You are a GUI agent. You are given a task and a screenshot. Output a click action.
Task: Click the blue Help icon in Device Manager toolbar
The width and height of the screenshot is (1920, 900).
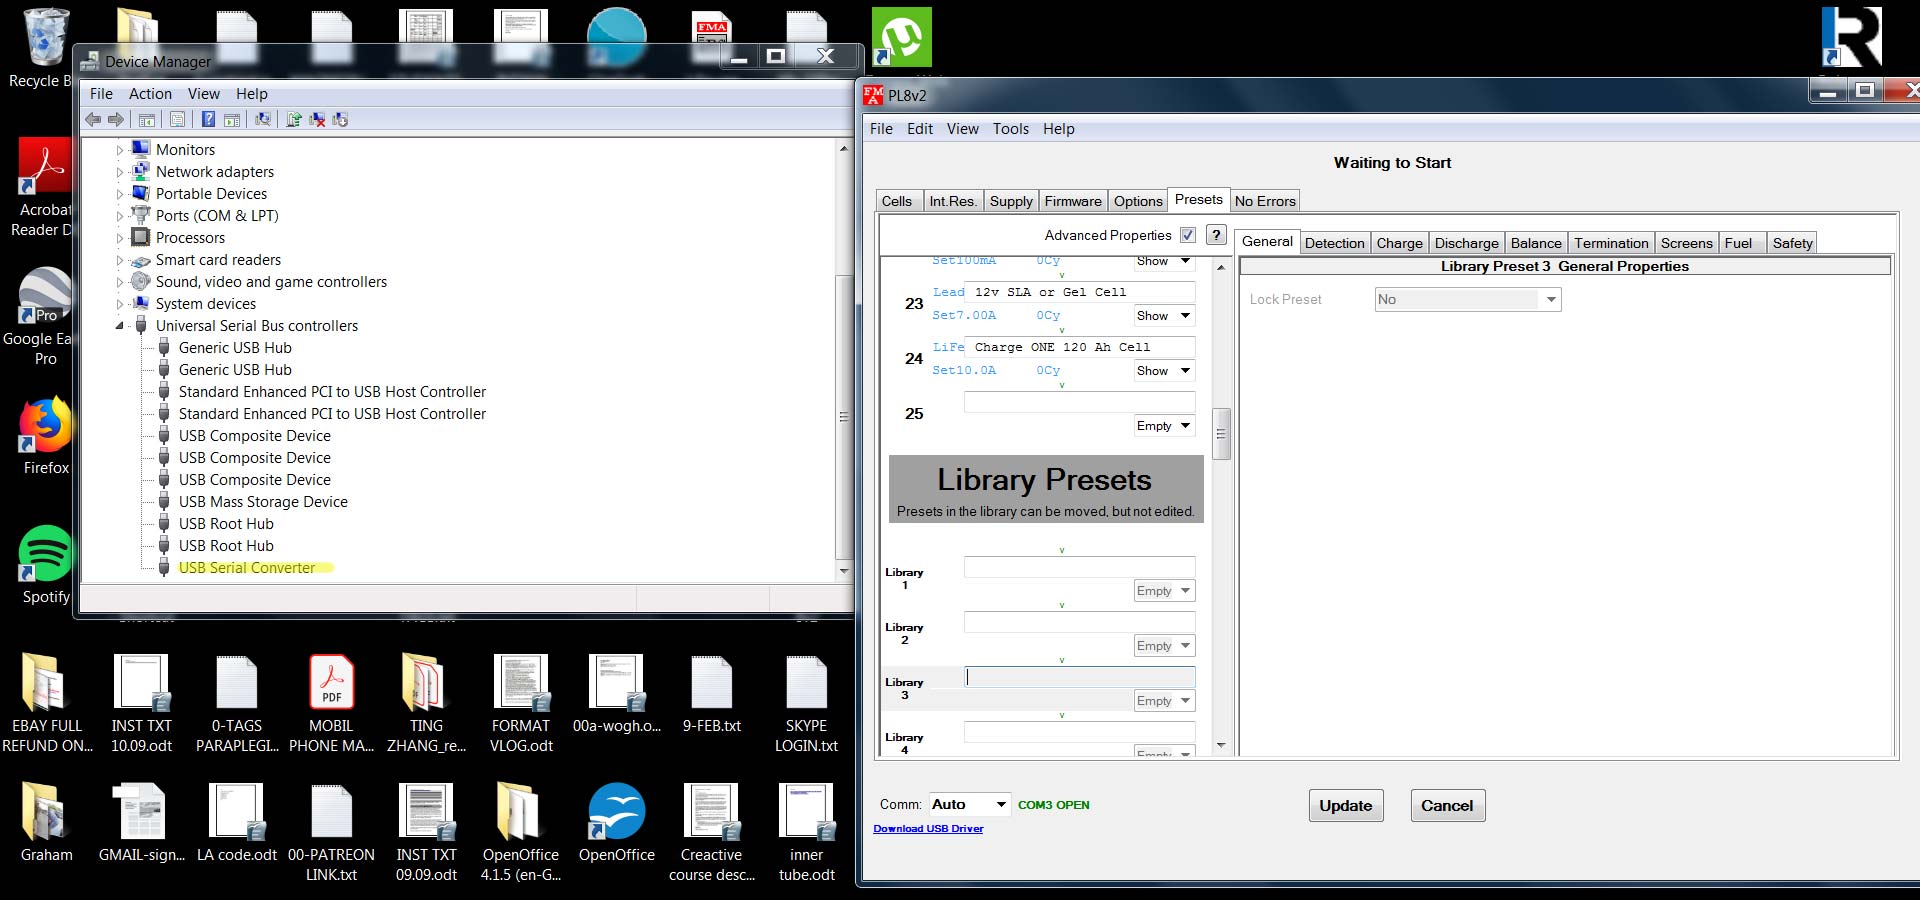[208, 120]
